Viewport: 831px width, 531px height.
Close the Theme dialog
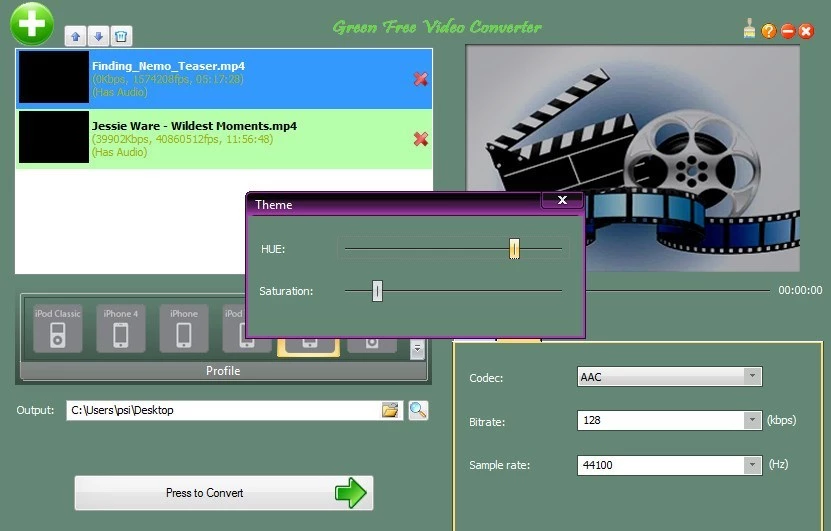(562, 201)
